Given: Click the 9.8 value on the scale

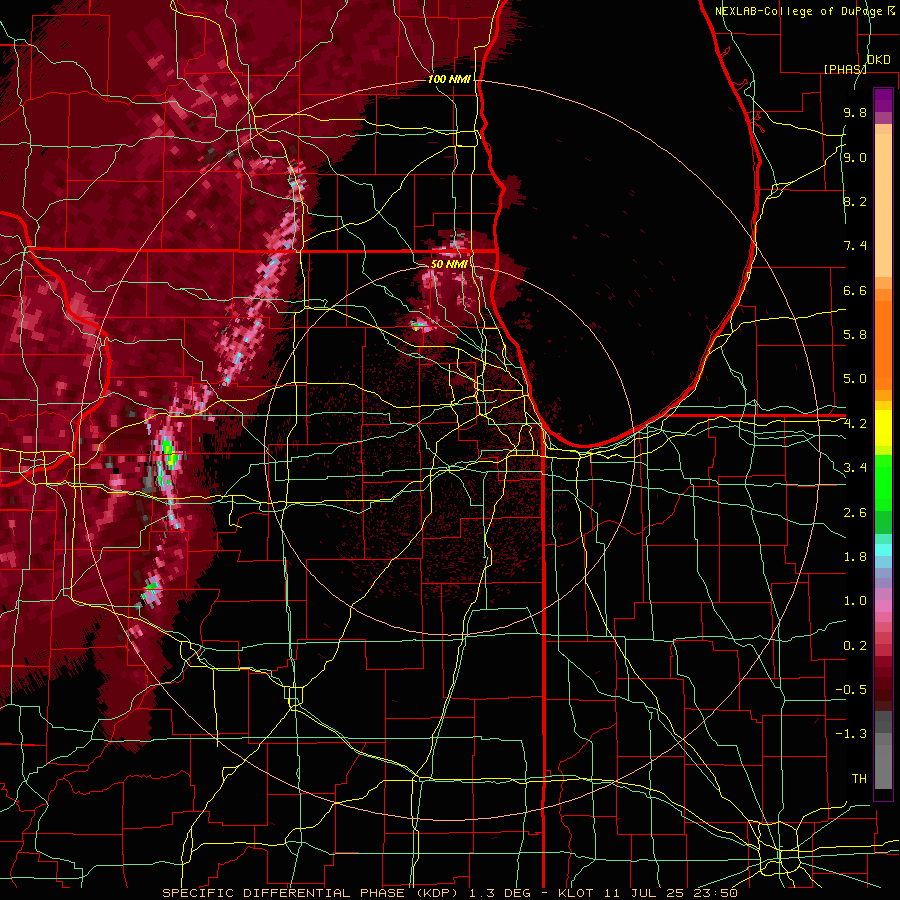Looking at the screenshot, I should [x=855, y=112].
